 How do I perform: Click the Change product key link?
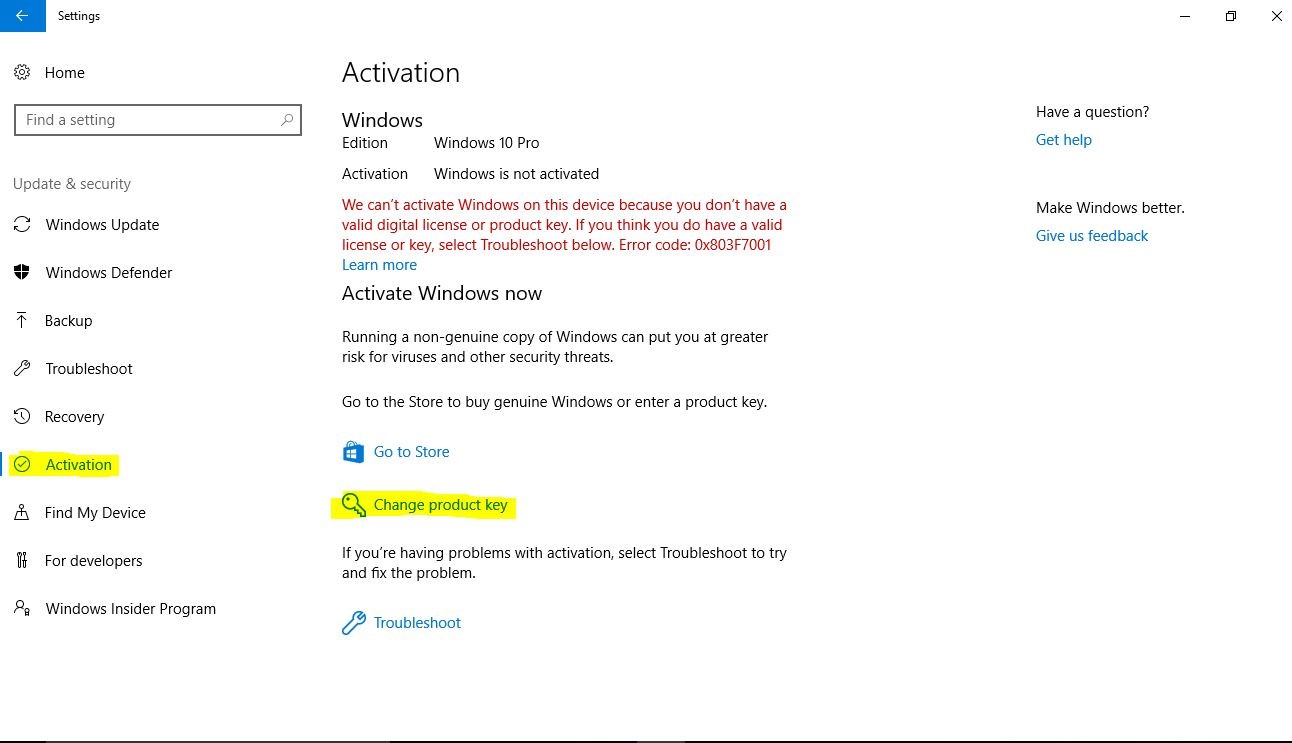(x=441, y=505)
